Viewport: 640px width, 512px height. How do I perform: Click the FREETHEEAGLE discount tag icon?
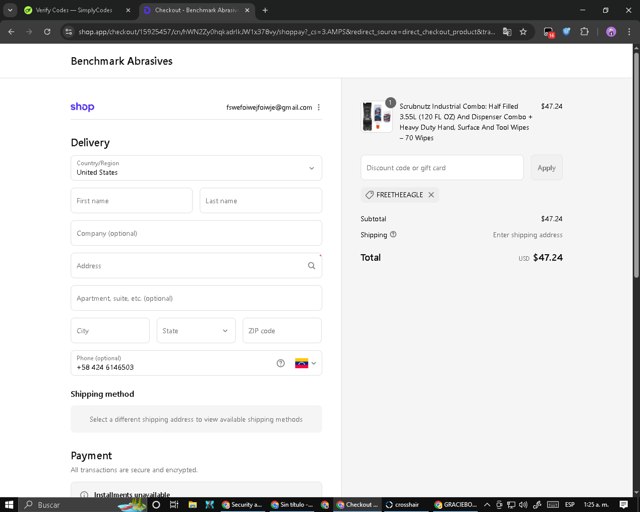[x=369, y=195]
